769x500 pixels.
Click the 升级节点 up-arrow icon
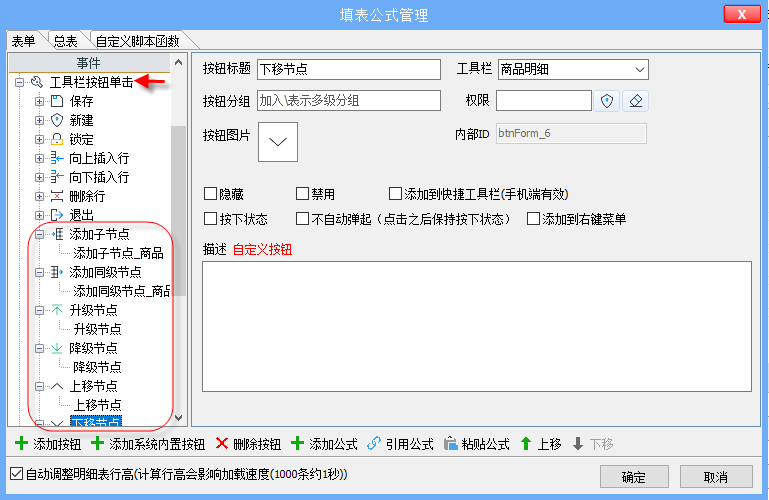[x=57, y=310]
